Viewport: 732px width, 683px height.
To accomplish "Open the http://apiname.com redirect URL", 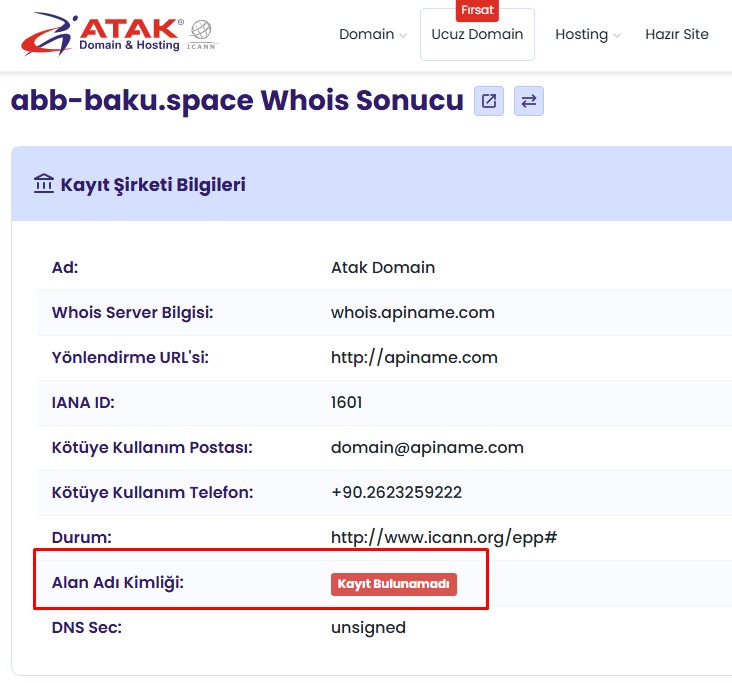I will point(414,357).
